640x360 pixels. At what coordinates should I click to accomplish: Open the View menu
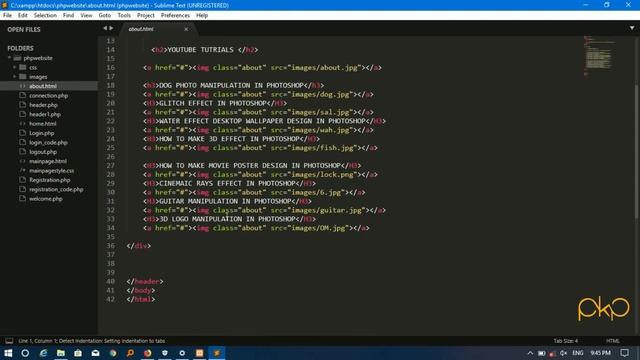pyautogui.click(x=86, y=15)
